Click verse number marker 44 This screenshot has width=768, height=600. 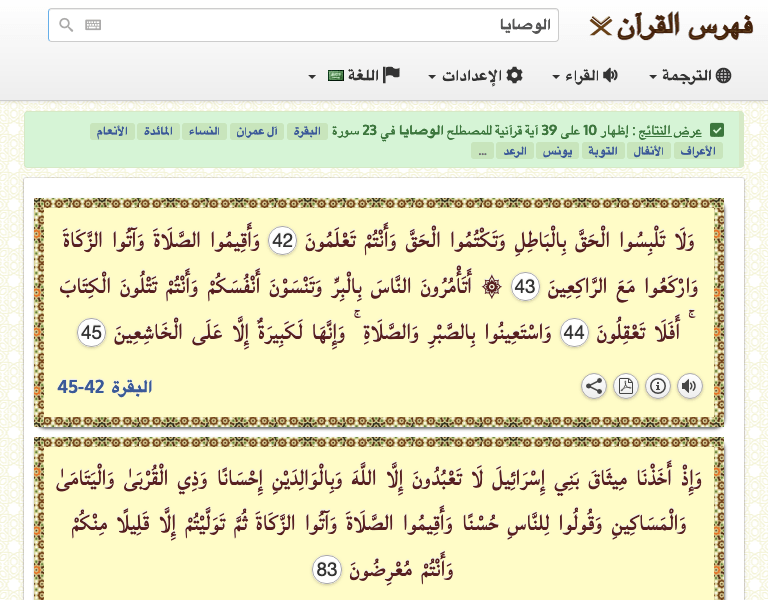574,333
